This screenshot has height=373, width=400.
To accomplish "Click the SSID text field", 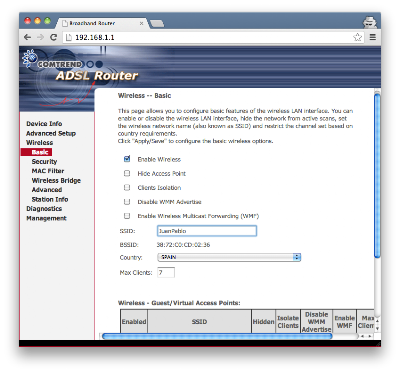I will (207, 231).
